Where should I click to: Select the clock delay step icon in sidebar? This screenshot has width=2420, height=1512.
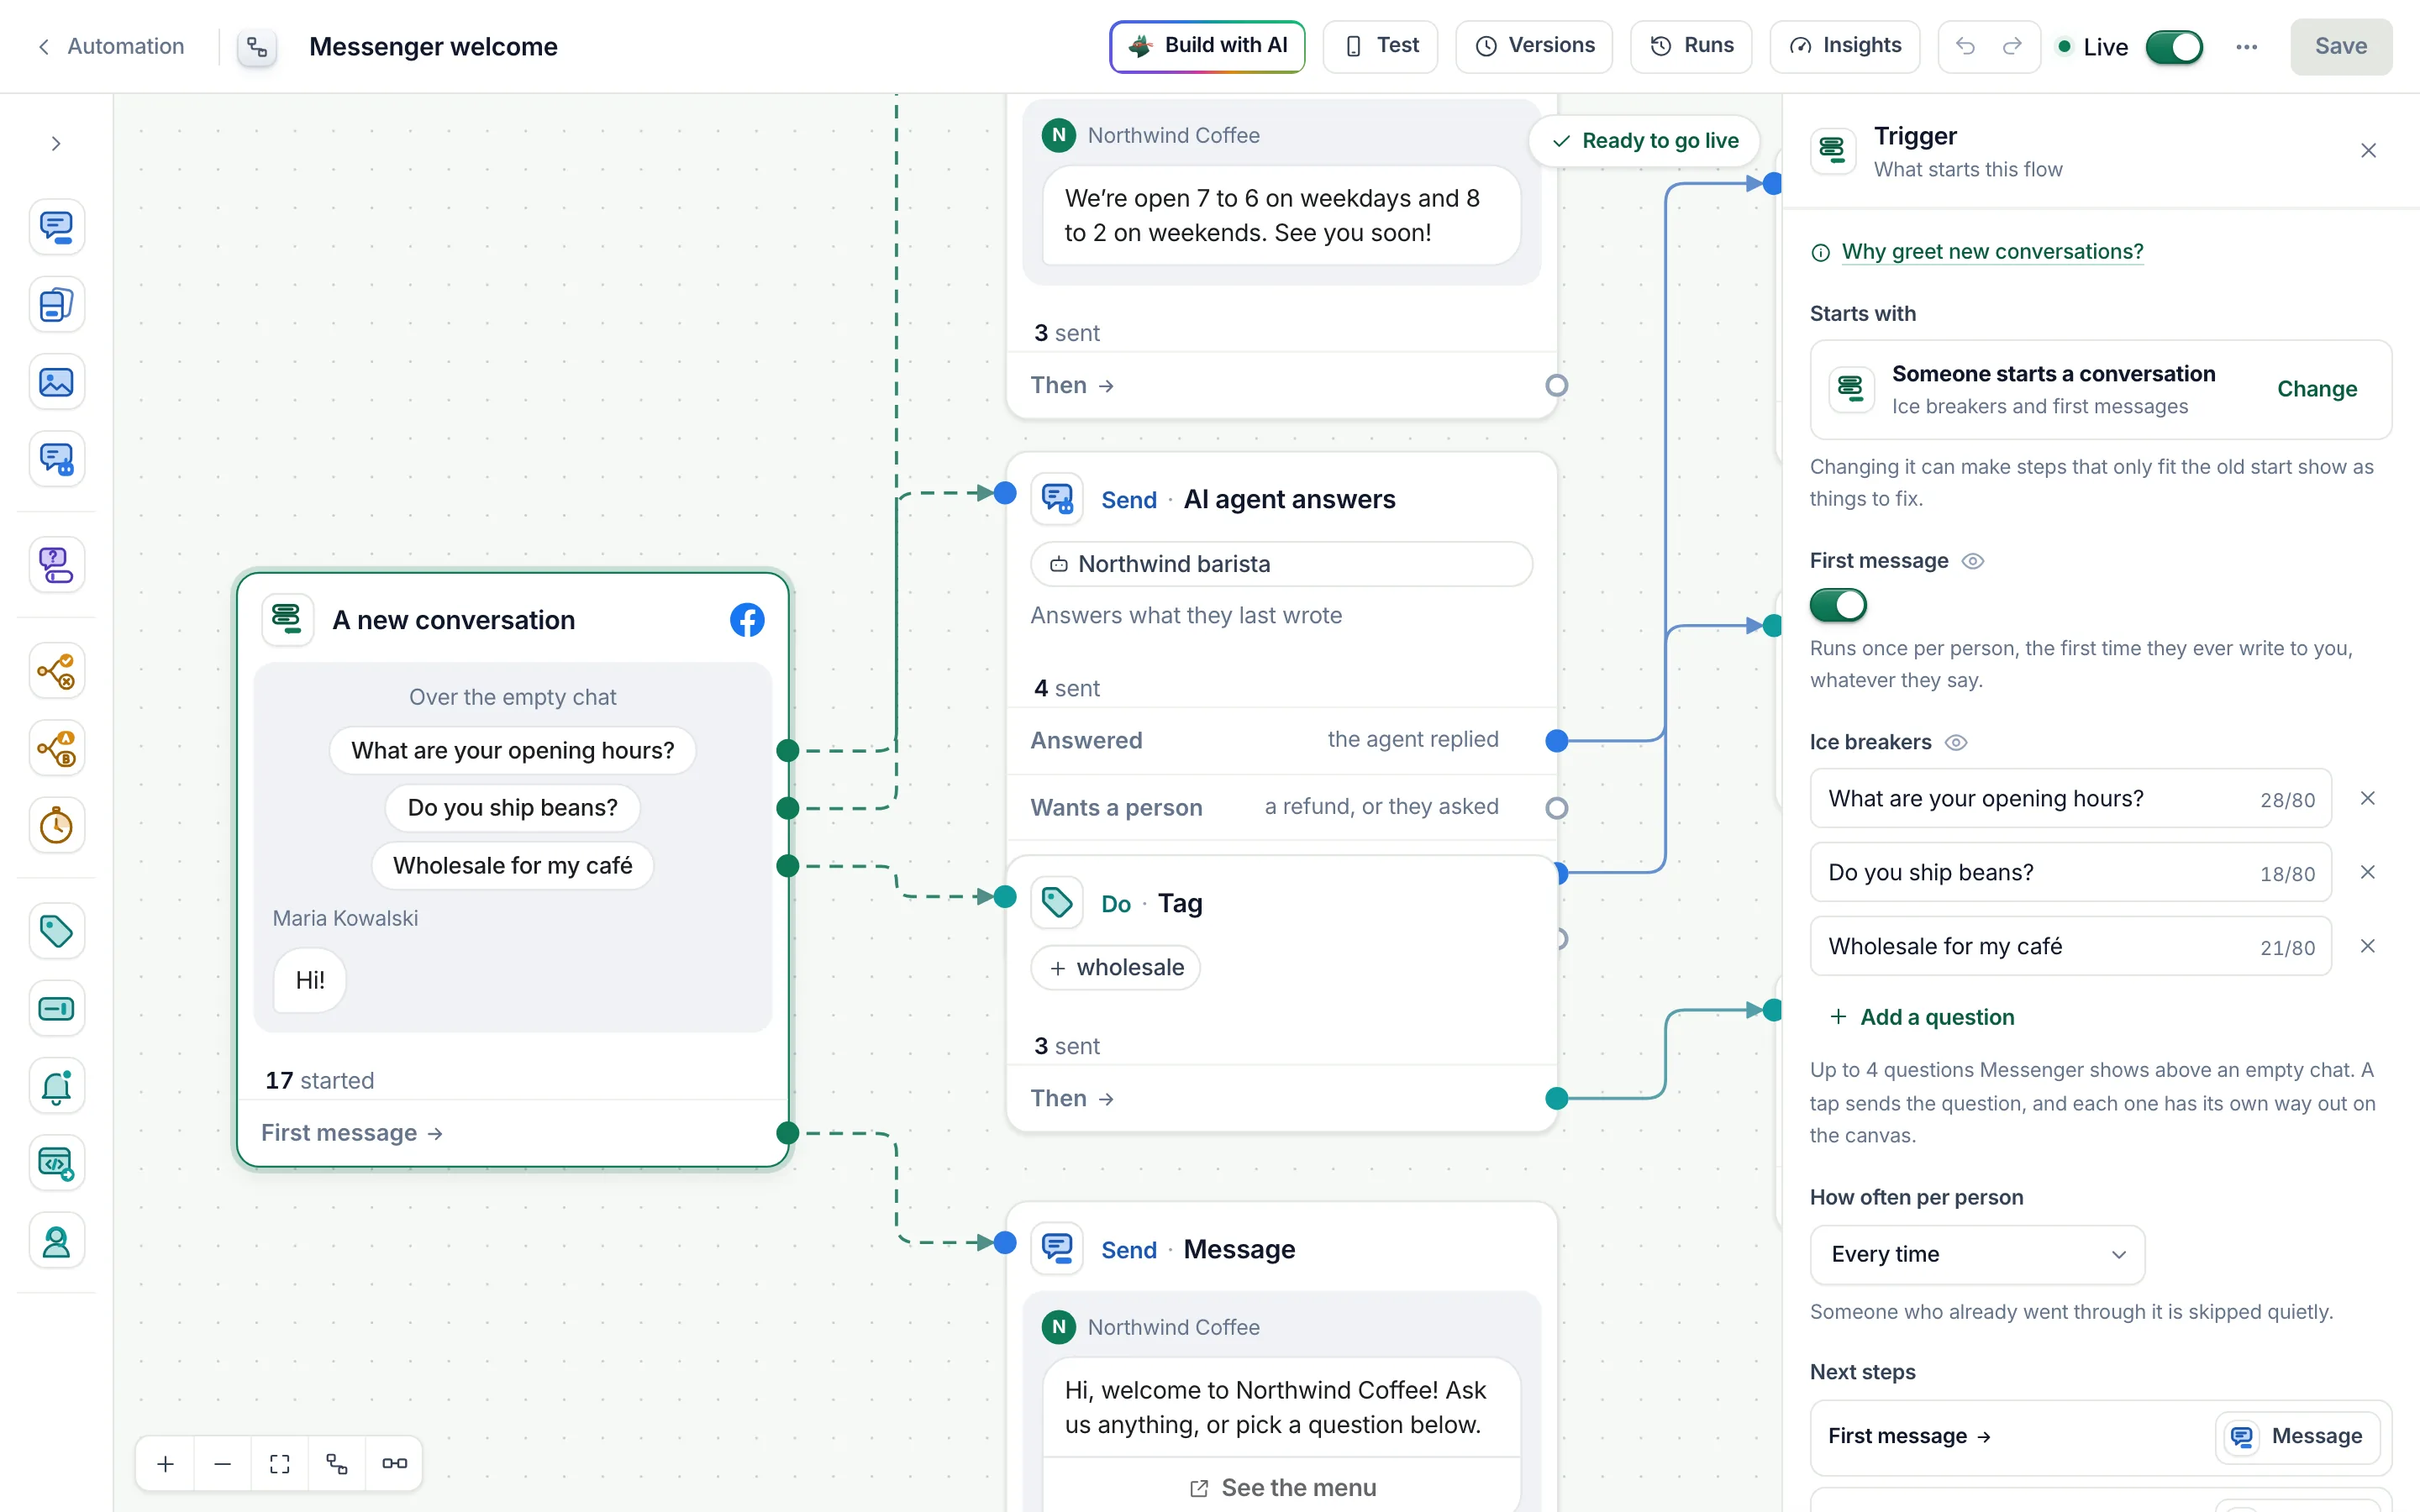pyautogui.click(x=56, y=826)
